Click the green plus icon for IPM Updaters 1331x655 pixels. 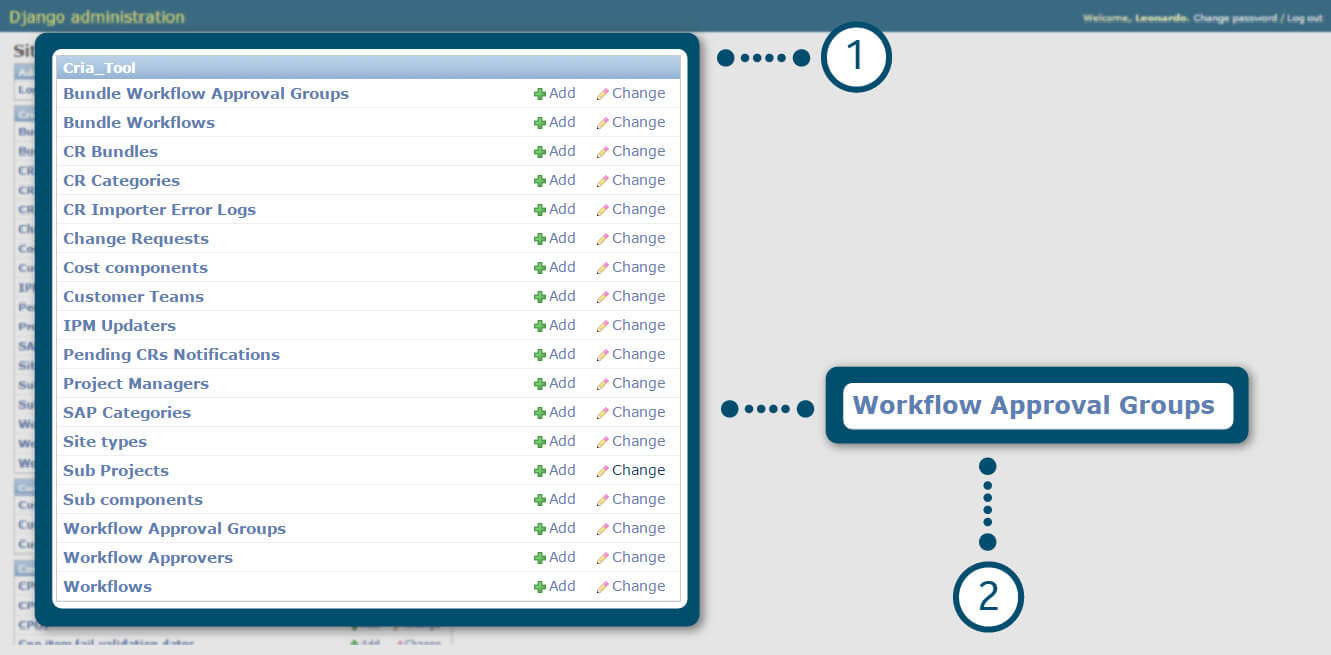539,326
